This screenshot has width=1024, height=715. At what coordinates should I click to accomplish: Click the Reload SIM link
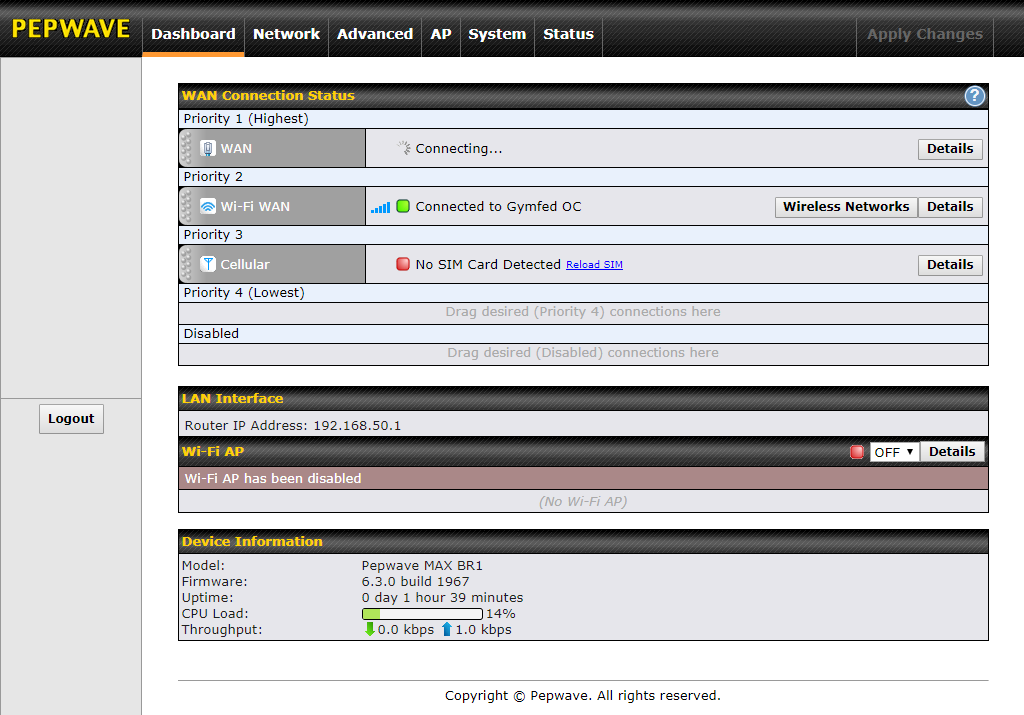tap(594, 264)
